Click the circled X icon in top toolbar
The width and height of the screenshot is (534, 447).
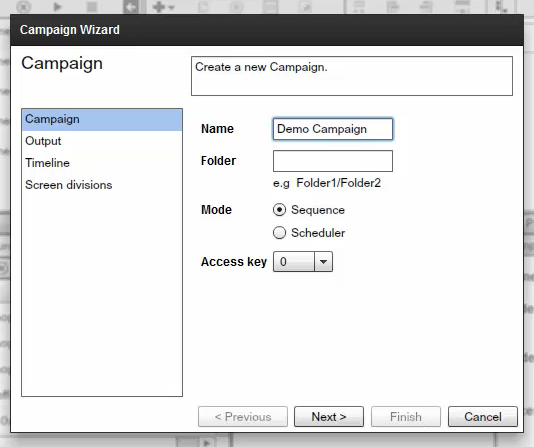[23, 6]
